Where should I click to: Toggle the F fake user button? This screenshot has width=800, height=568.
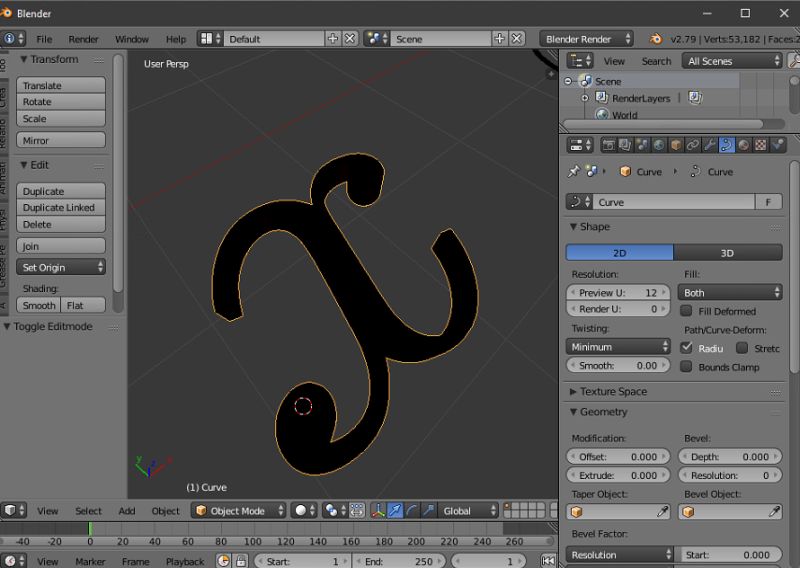[768, 202]
